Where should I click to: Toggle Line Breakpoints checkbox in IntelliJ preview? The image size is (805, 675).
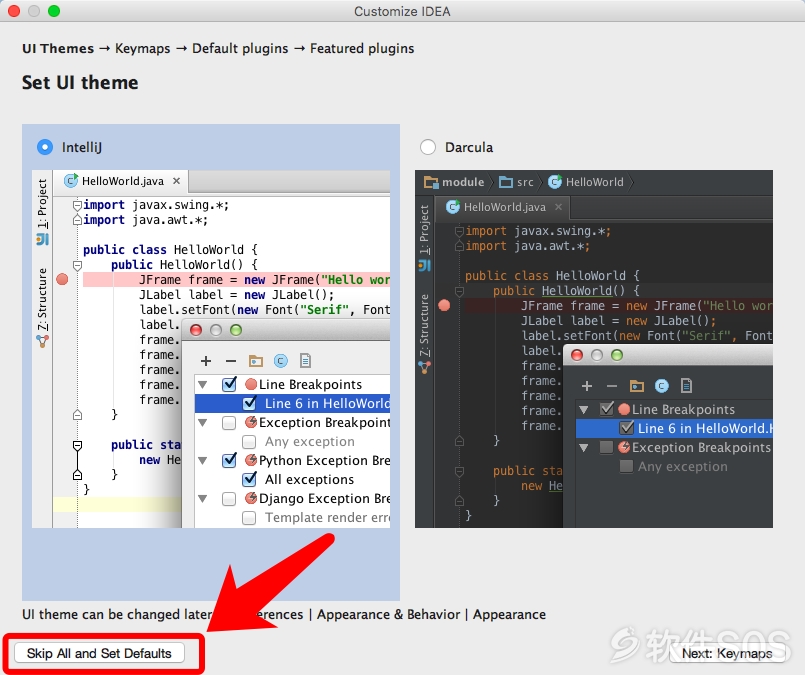[x=229, y=384]
